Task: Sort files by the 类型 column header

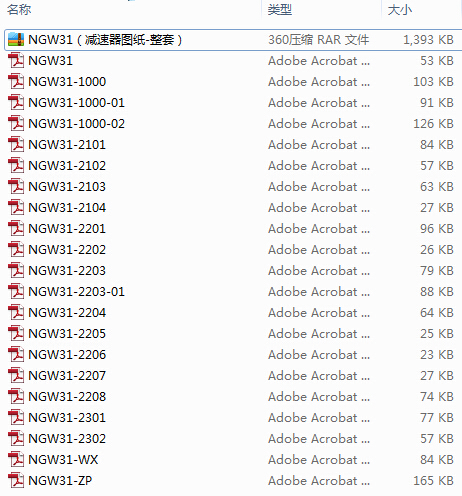Action: (280, 10)
